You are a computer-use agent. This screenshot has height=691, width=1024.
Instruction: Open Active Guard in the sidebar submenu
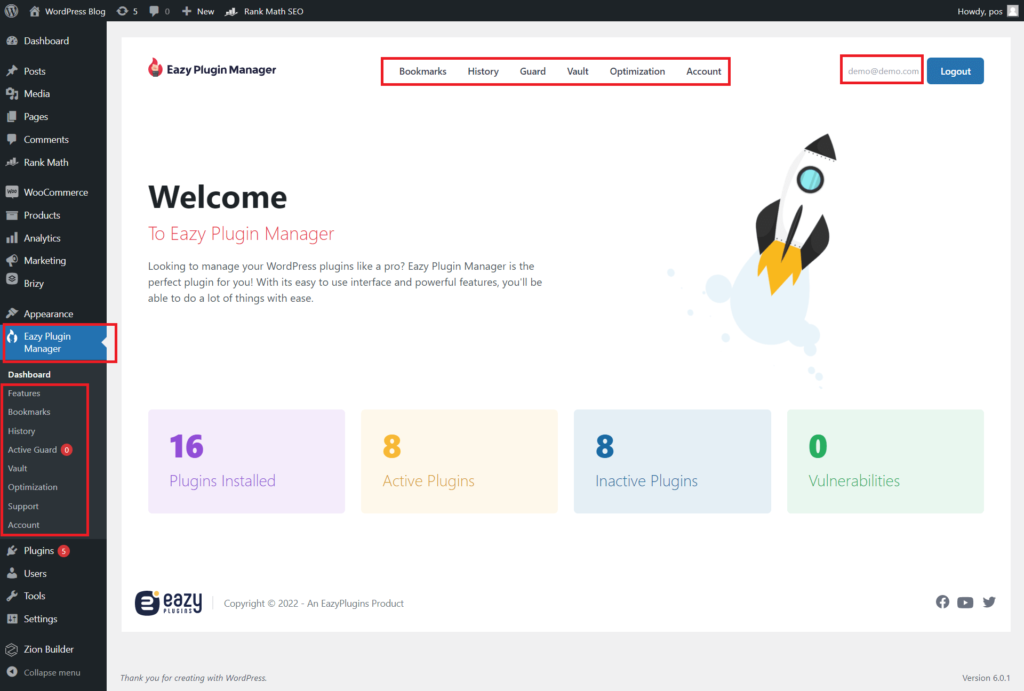pyautogui.click(x=39, y=450)
